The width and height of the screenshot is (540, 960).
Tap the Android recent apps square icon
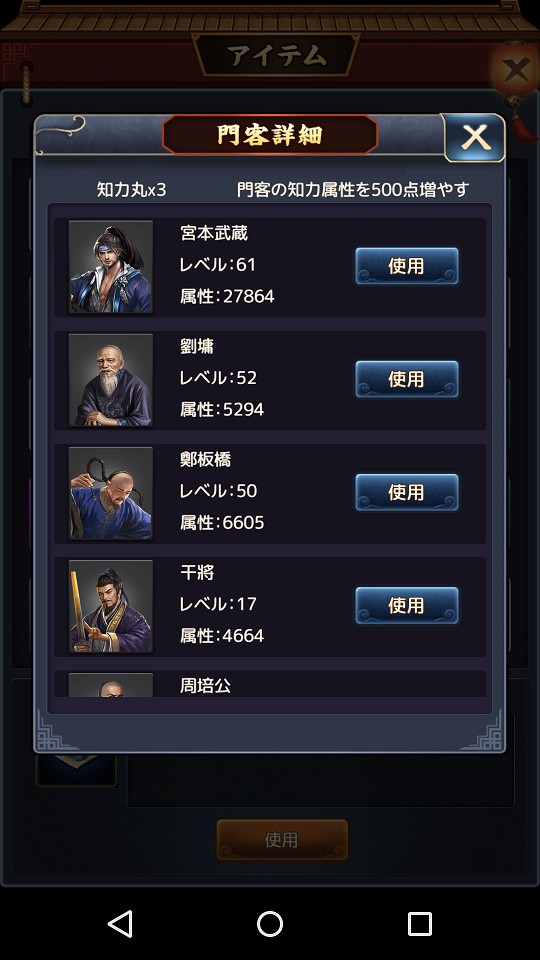420,923
